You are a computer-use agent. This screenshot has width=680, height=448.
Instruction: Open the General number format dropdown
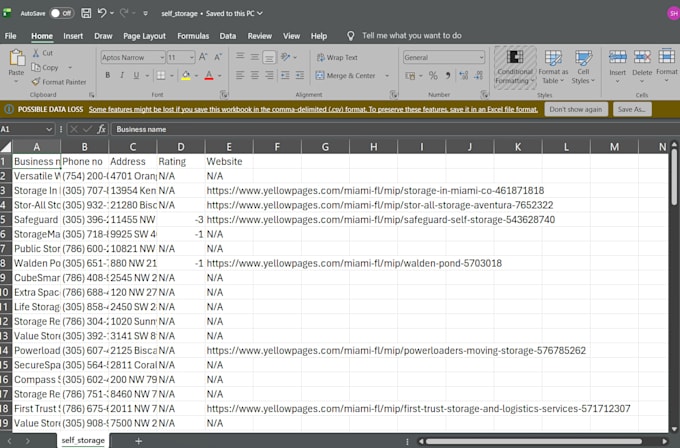(481, 57)
